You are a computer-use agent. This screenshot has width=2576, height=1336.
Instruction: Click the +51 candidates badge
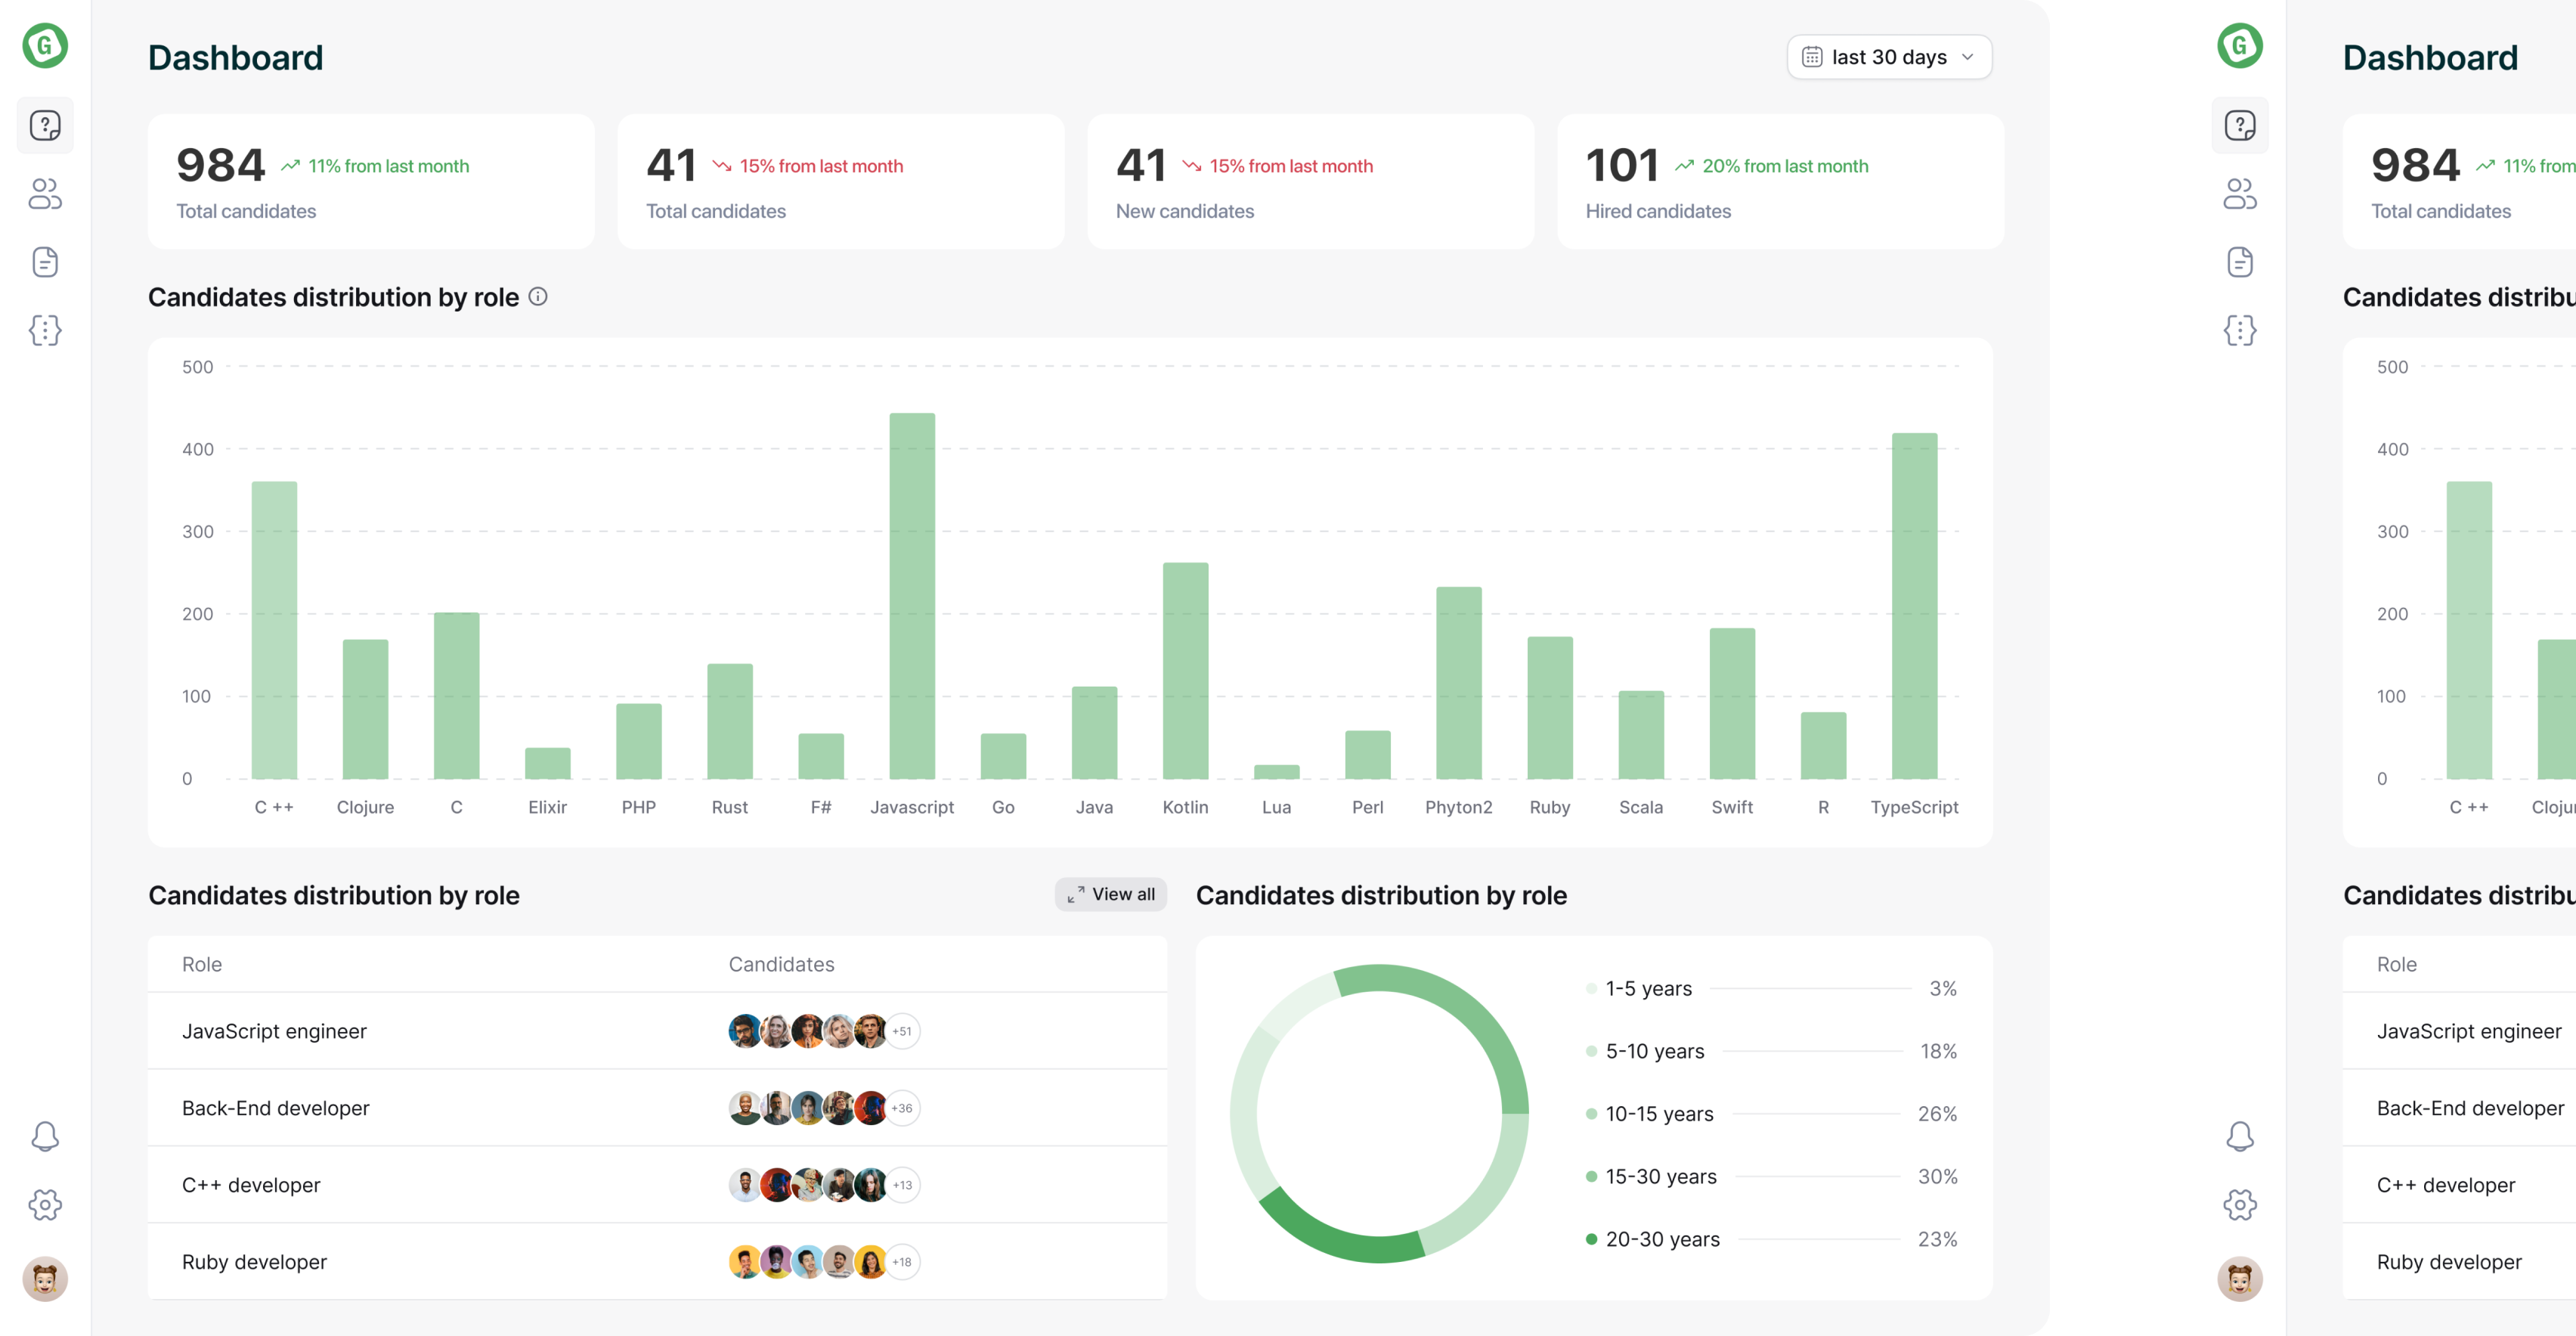(902, 1031)
